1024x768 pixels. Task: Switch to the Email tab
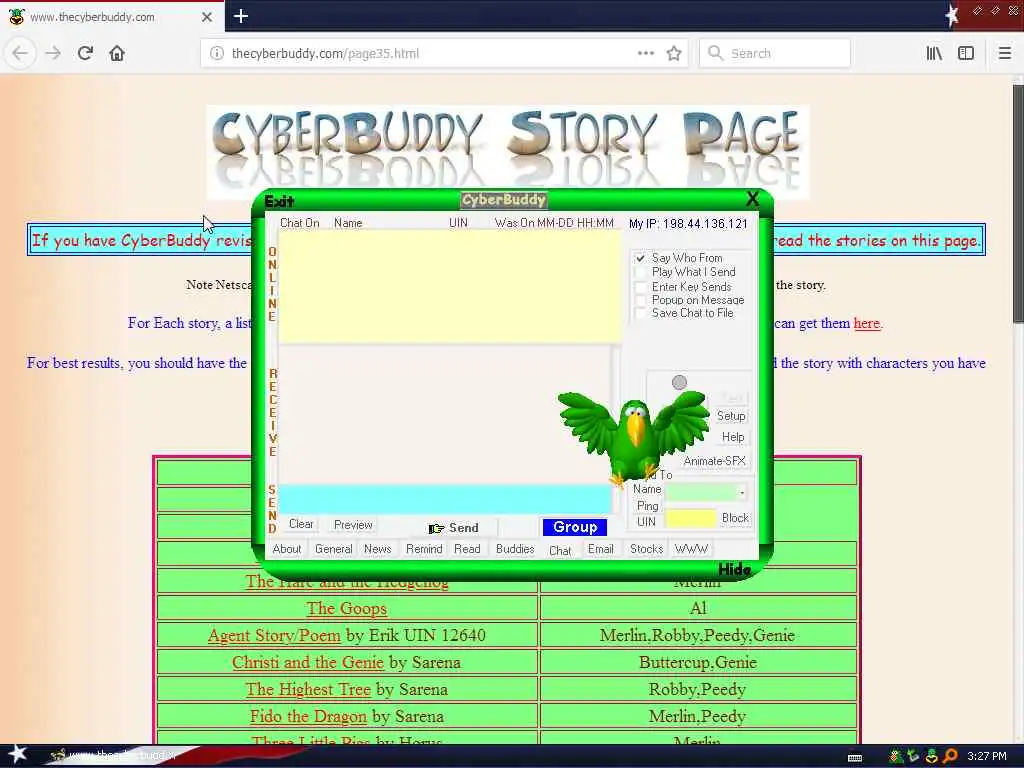600,549
